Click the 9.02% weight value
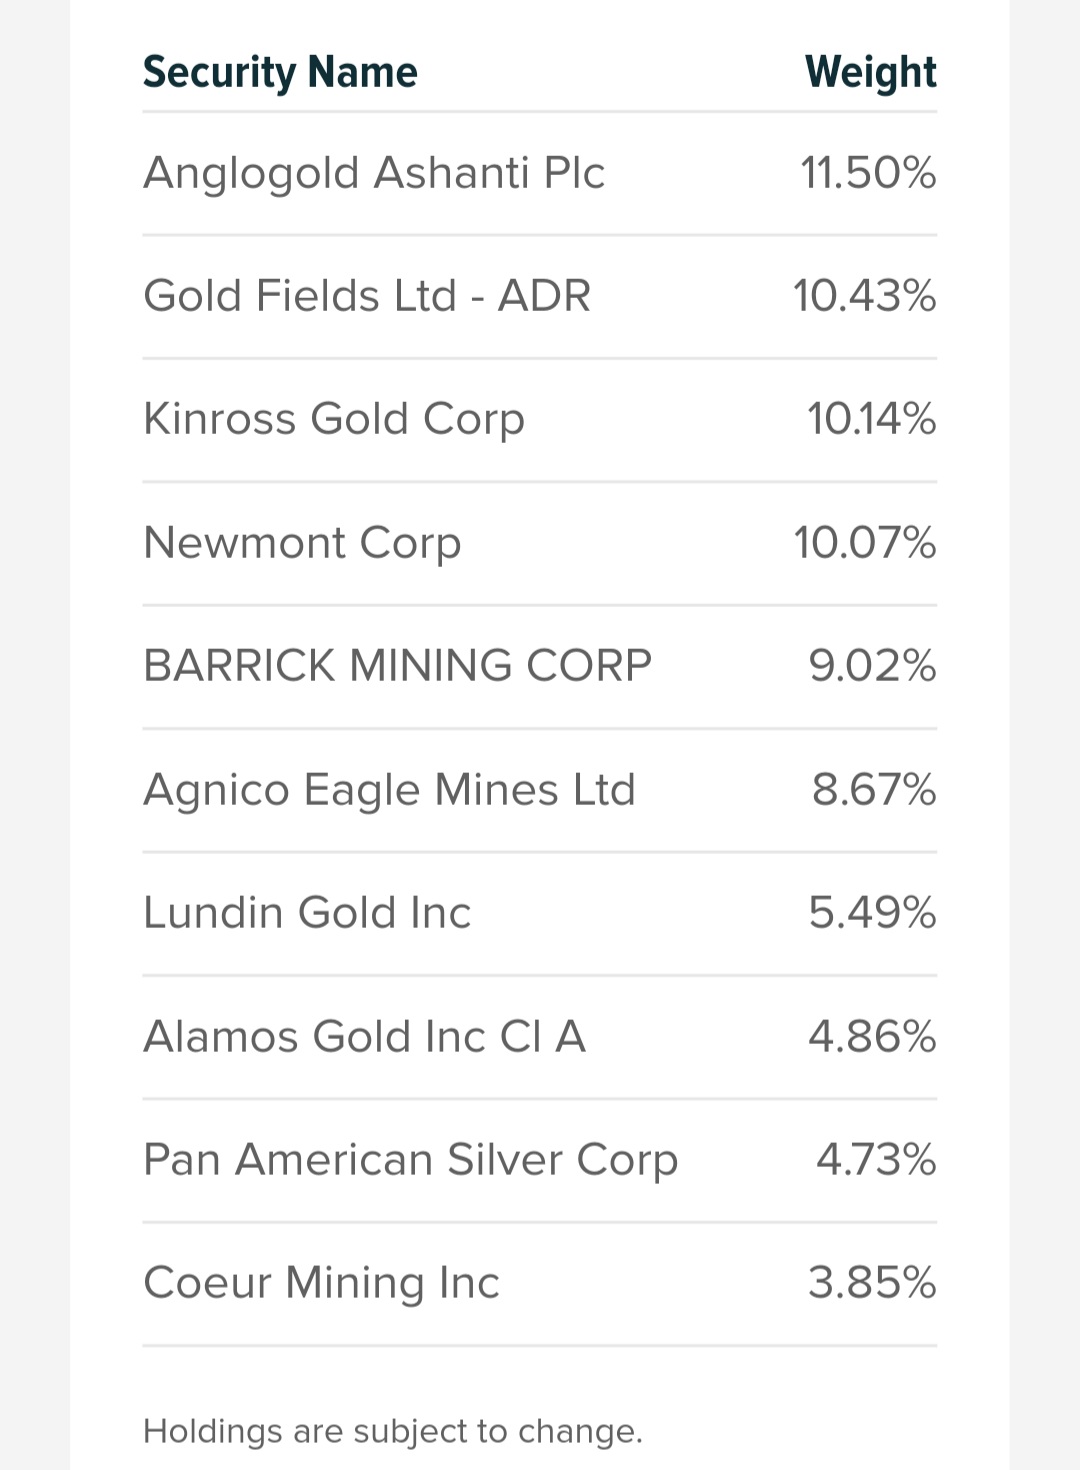Screen dimensions: 1080x1470 [x=873, y=666]
